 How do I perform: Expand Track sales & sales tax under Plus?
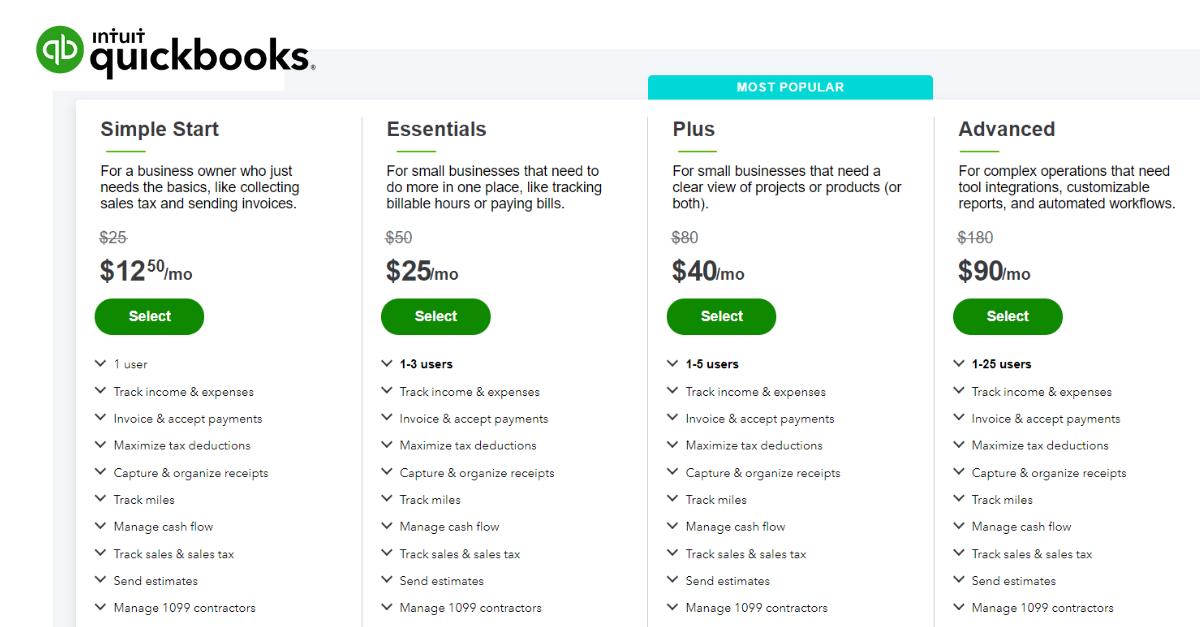coord(745,553)
